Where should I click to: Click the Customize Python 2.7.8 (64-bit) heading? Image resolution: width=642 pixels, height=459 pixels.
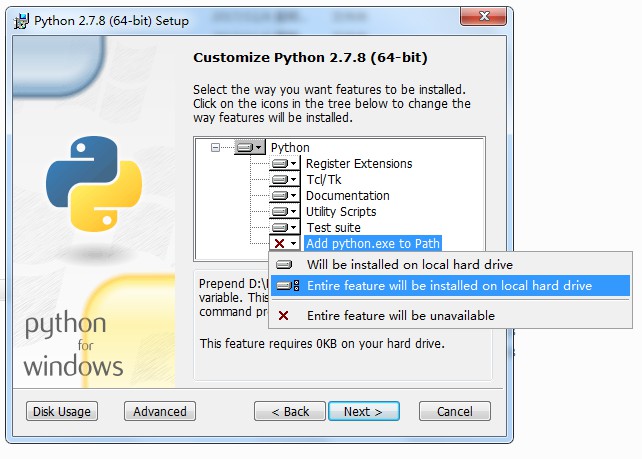310,57
